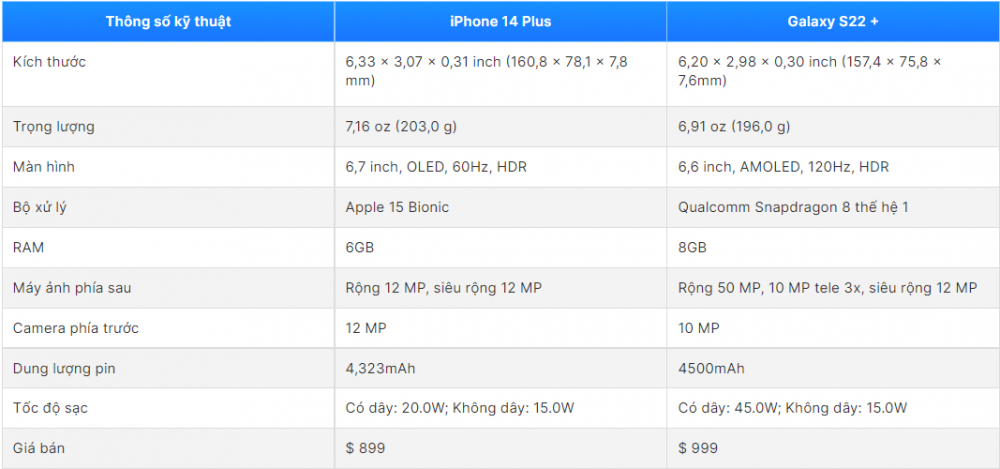Click the 4,323mAh battery capacity cell

tap(380, 369)
